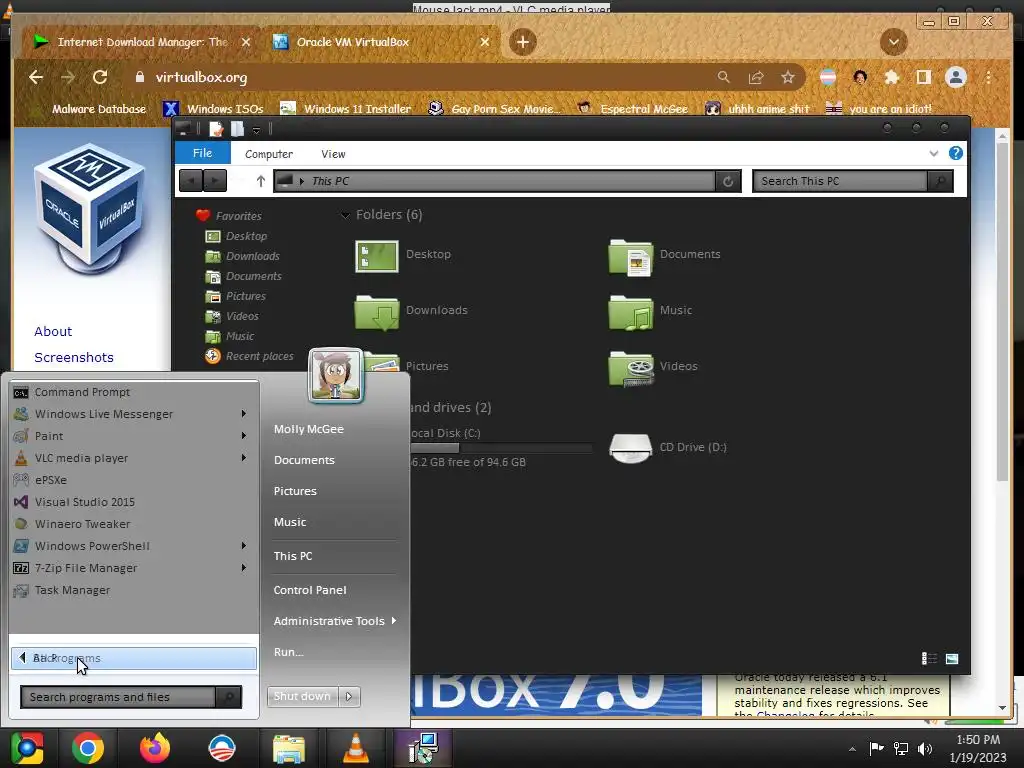Launch Visual Studio 2015
Viewport: 1024px width, 768px height.
[134, 502]
